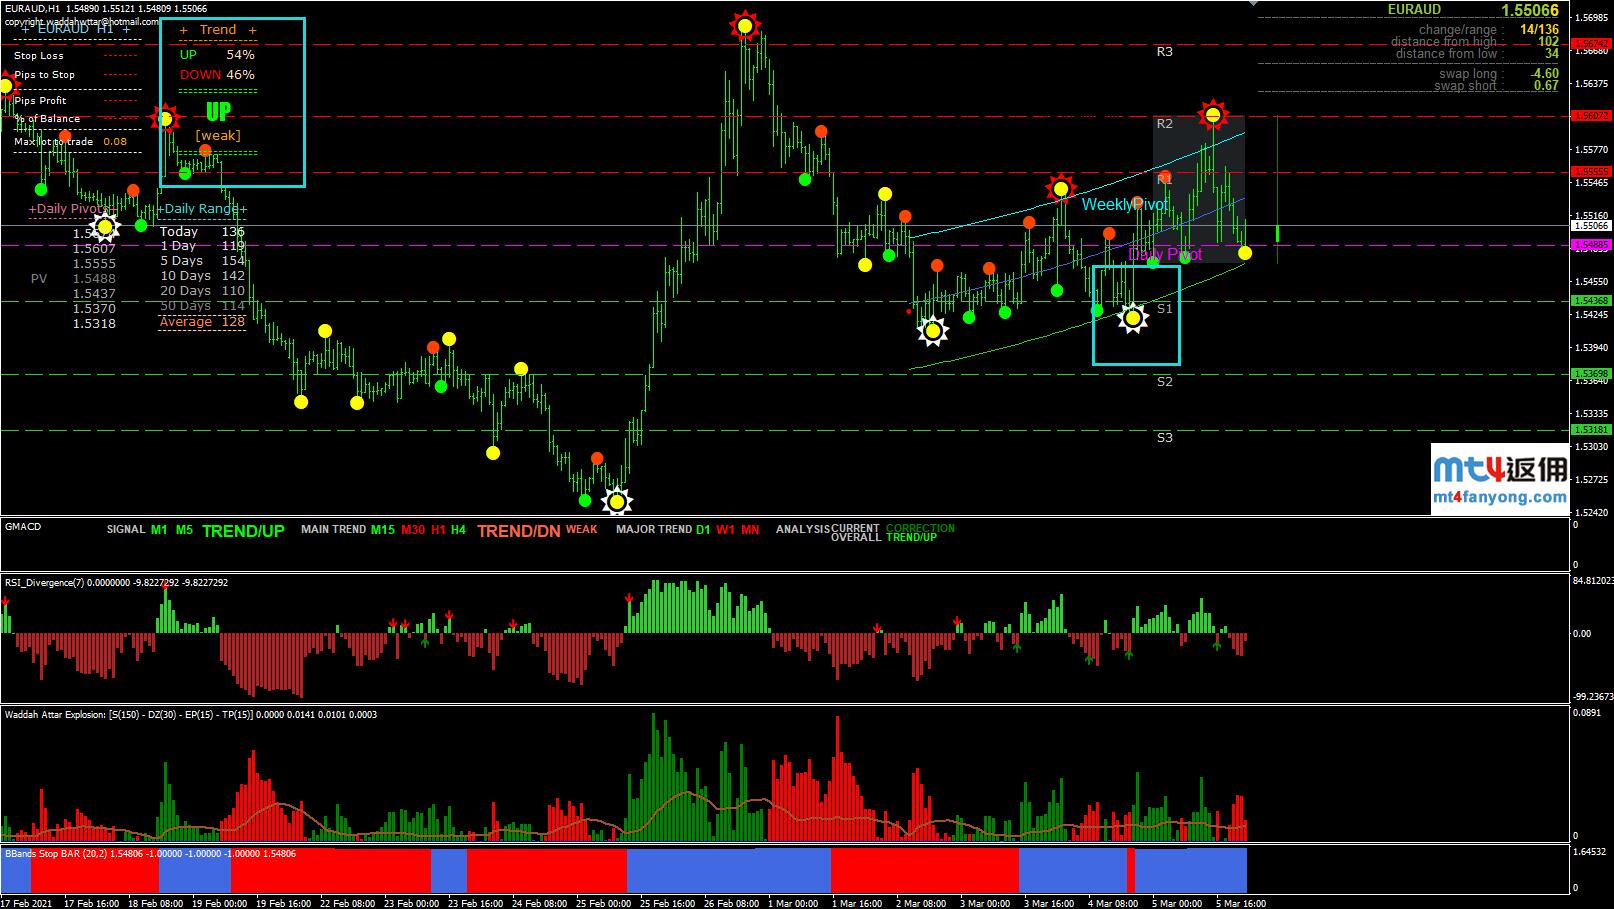This screenshot has height=909, width=1614.
Task: Select the Weekly Pivot label
Action: (1124, 204)
